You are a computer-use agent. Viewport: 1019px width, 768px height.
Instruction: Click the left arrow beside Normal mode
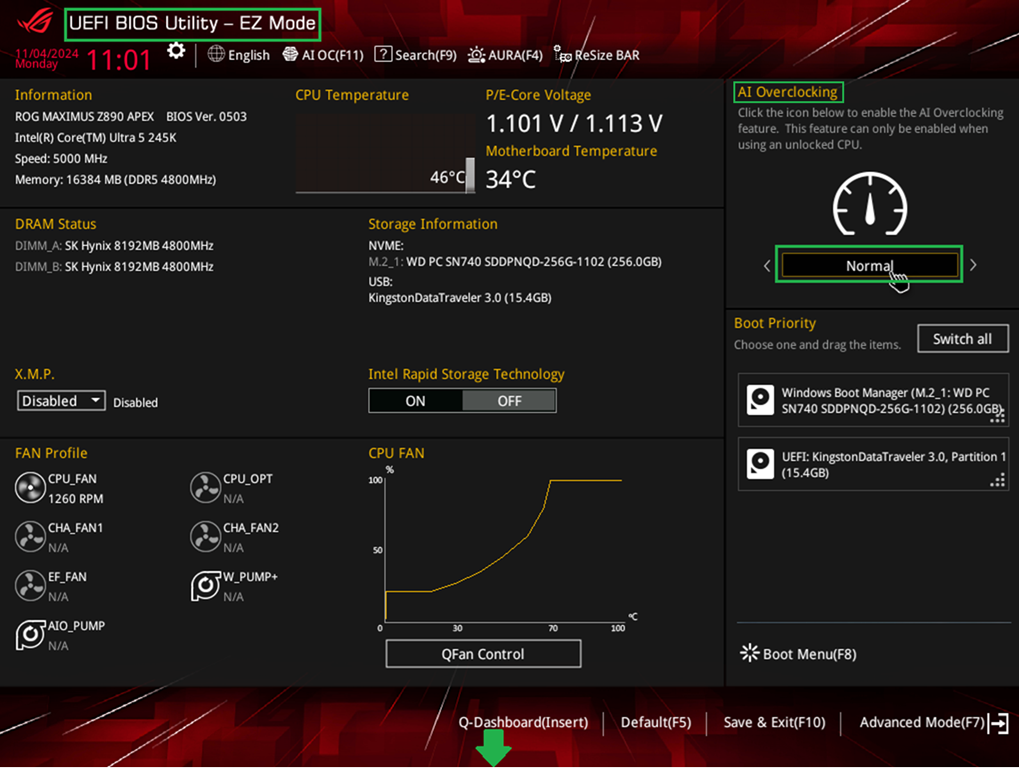(767, 266)
